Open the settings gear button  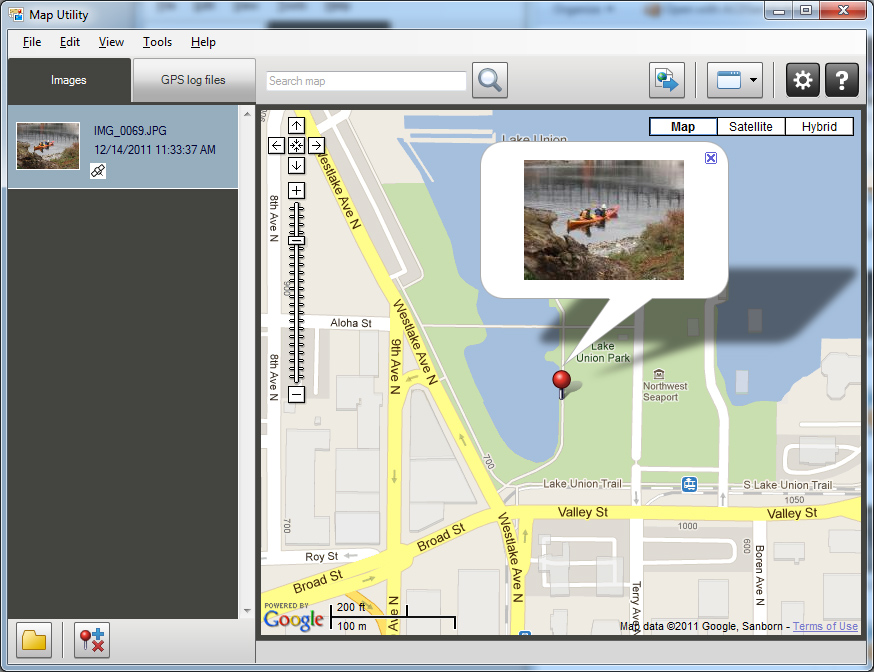(803, 80)
